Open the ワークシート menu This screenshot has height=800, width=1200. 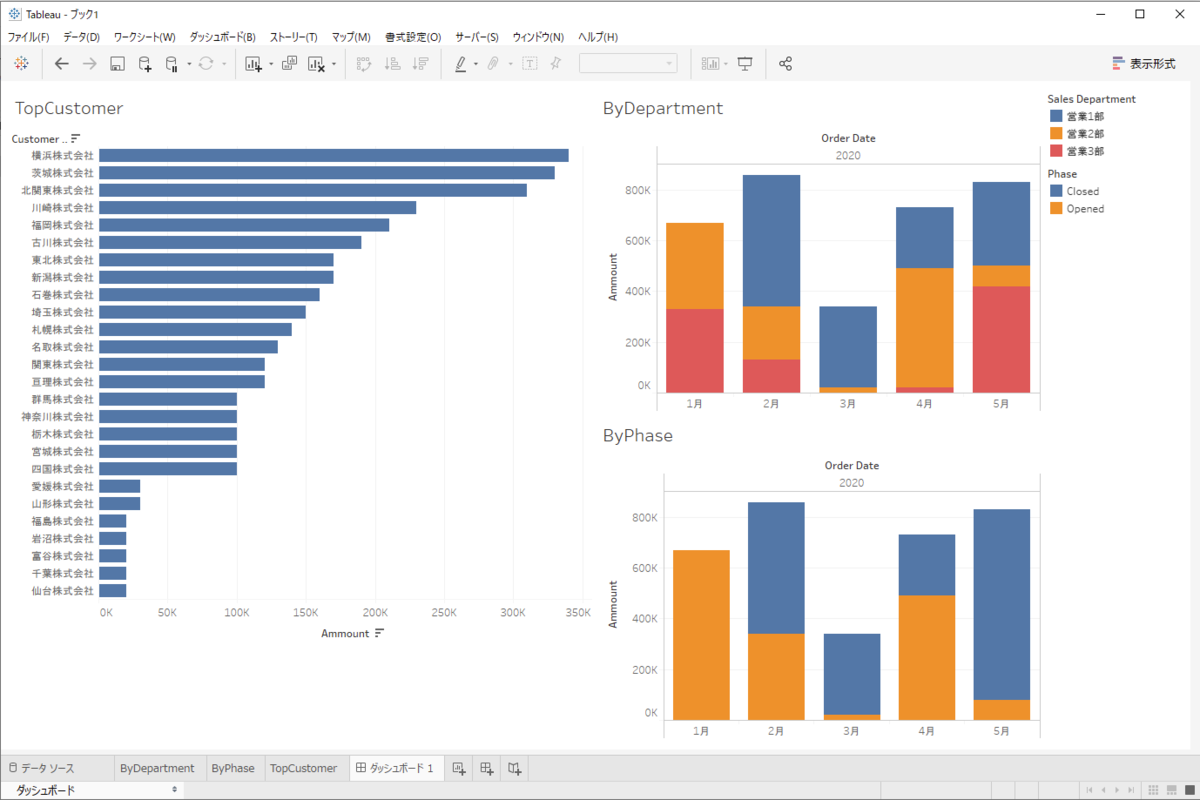[144, 37]
